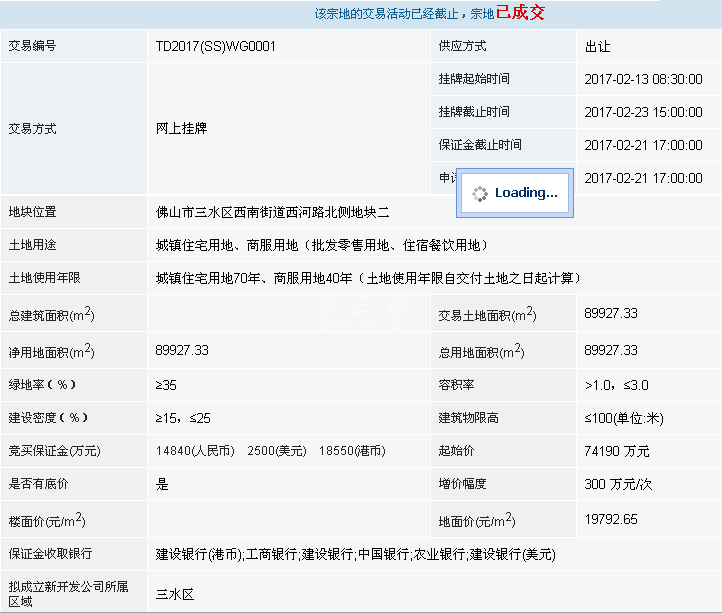Click the listing end time 2017-02-23 15:00:00
Image resolution: width=722 pixels, height=613 pixels.
643,112
